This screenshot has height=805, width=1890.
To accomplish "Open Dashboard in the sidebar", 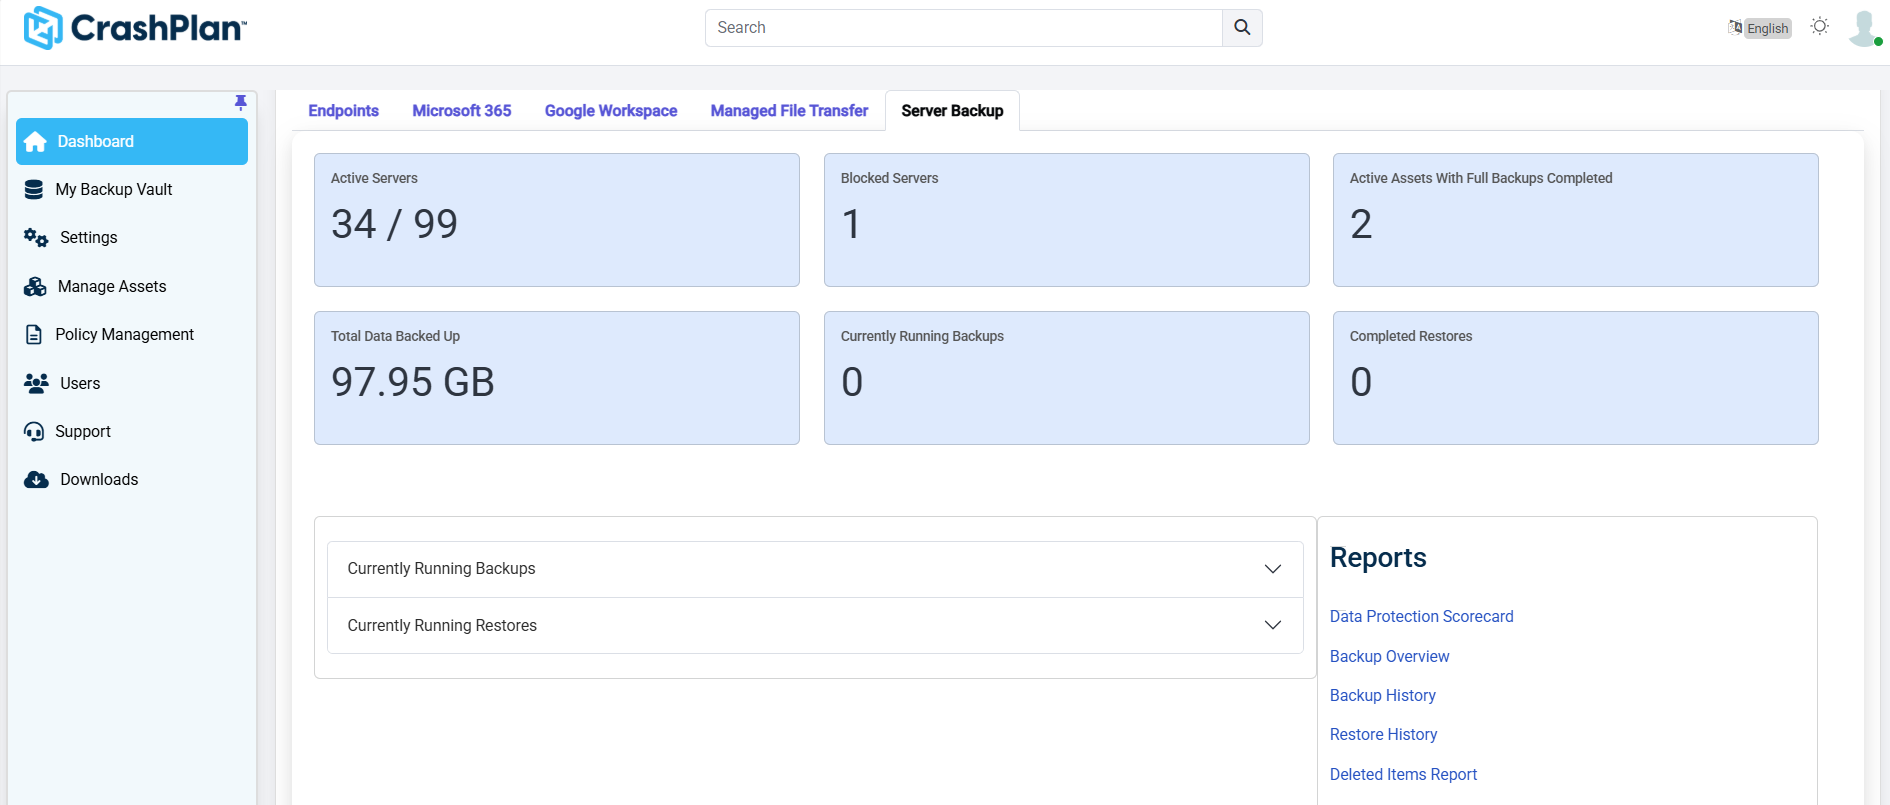I will pos(132,142).
